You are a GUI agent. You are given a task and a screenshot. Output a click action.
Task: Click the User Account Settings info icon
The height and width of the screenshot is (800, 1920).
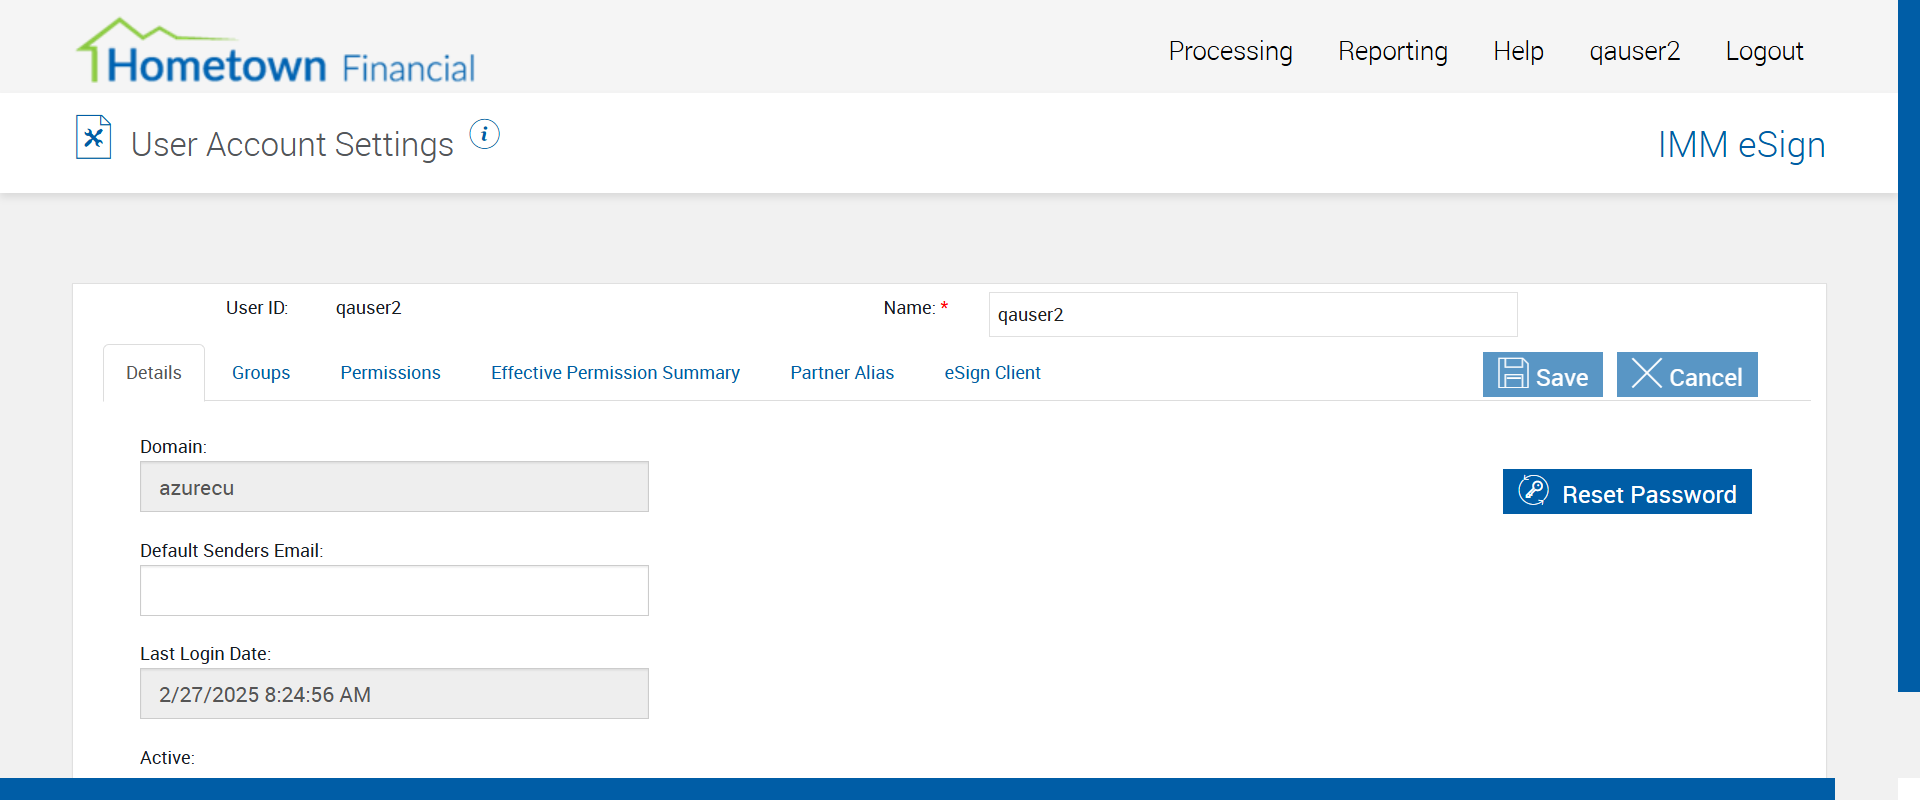(485, 134)
